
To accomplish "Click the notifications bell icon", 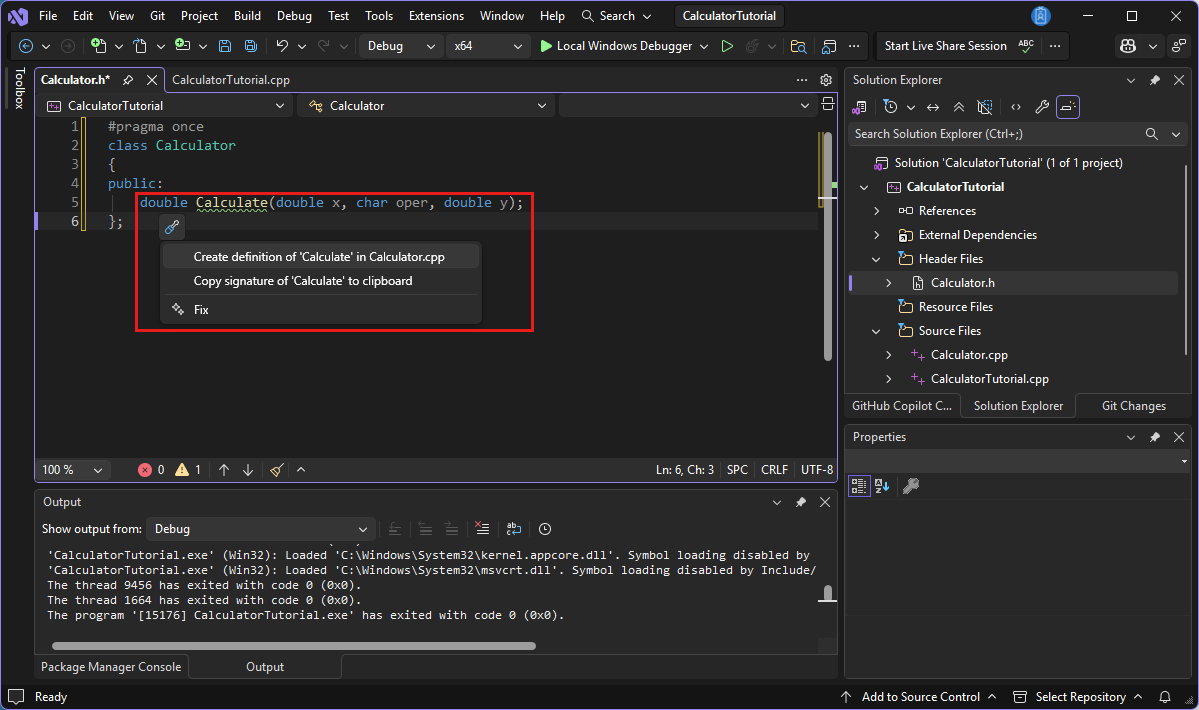I will pos(1165,697).
